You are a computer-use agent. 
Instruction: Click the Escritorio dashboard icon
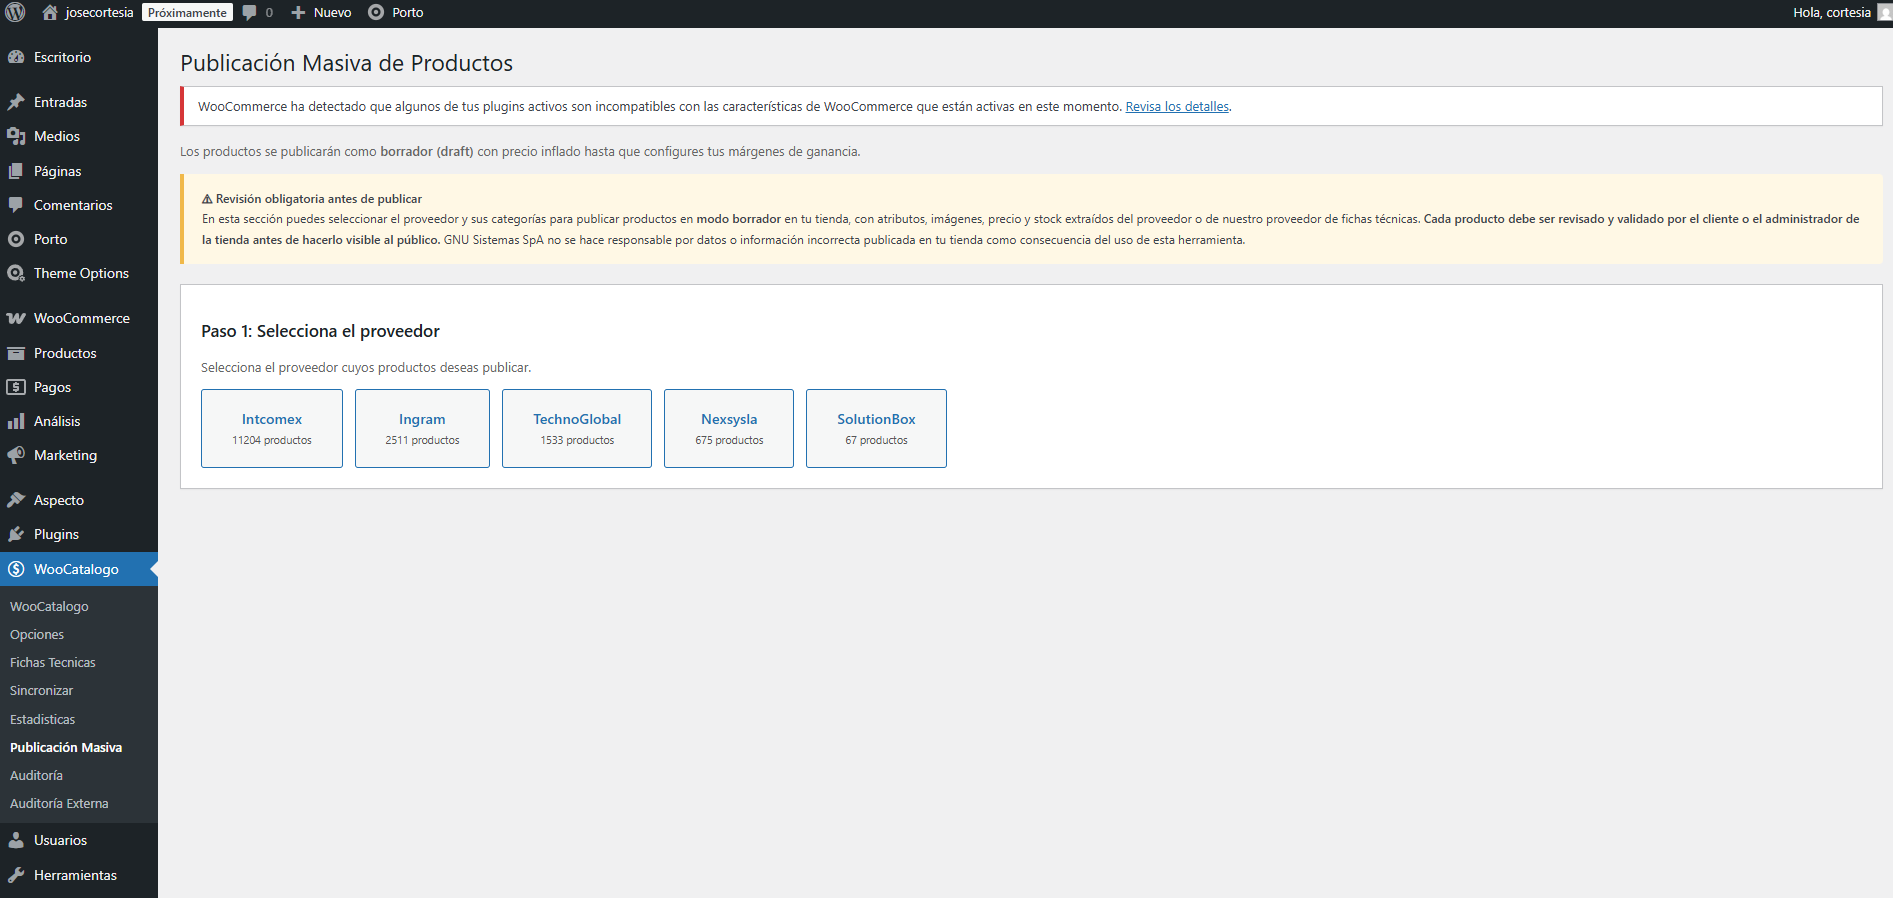tap(16, 58)
